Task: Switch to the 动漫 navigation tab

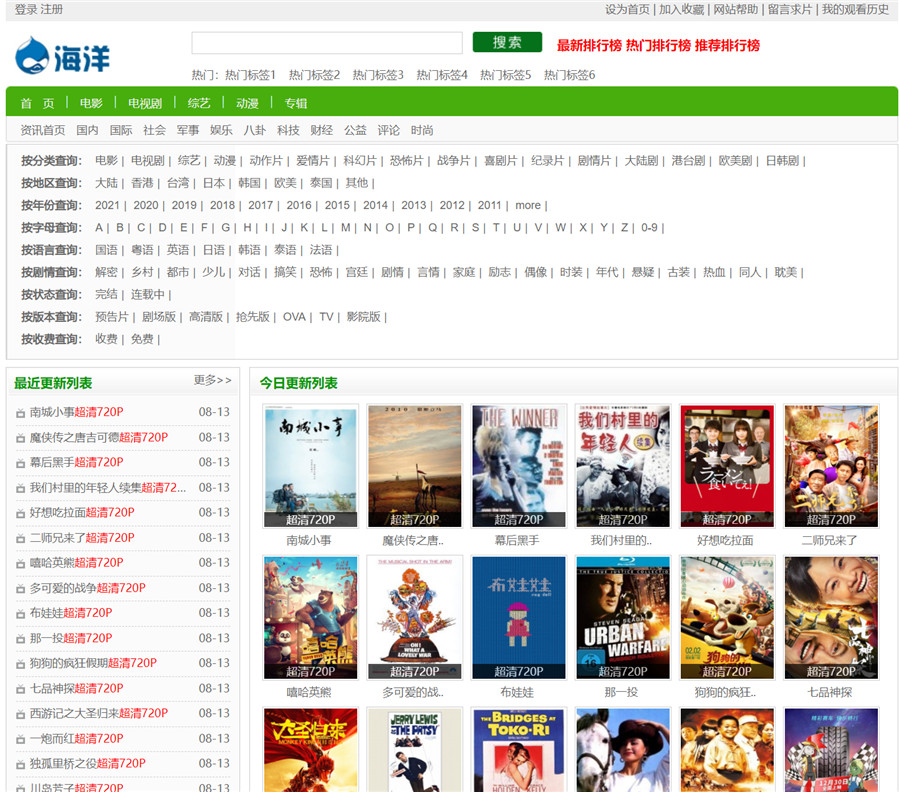Action: [246, 101]
